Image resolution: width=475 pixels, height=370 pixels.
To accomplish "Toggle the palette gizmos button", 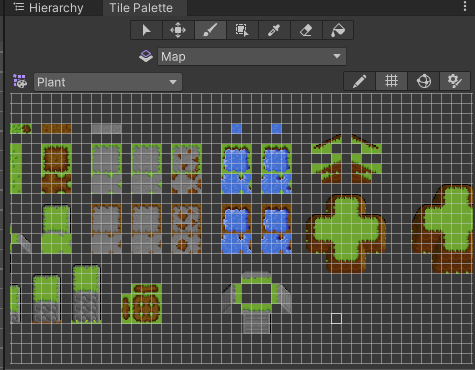I will click(424, 81).
